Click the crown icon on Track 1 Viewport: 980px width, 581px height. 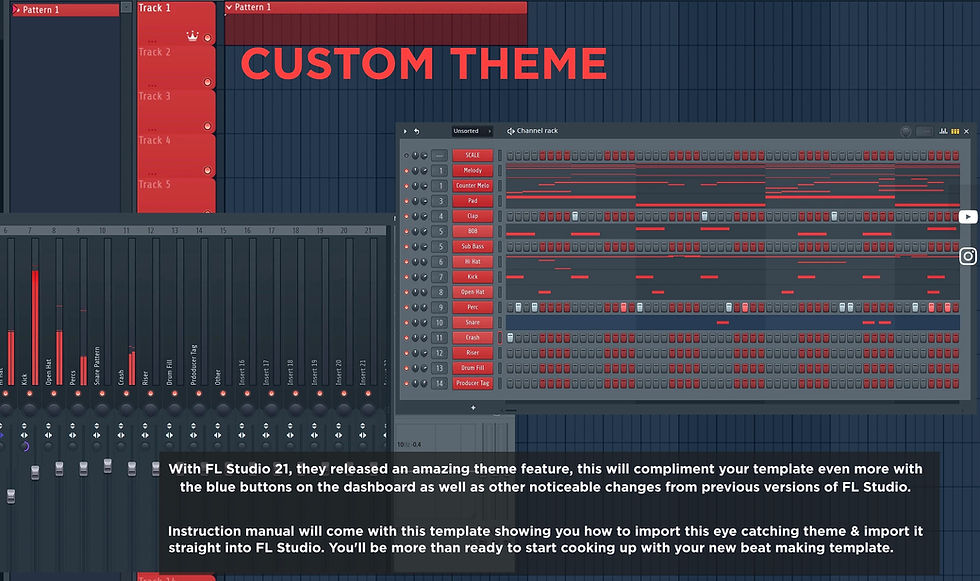pyautogui.click(x=192, y=36)
